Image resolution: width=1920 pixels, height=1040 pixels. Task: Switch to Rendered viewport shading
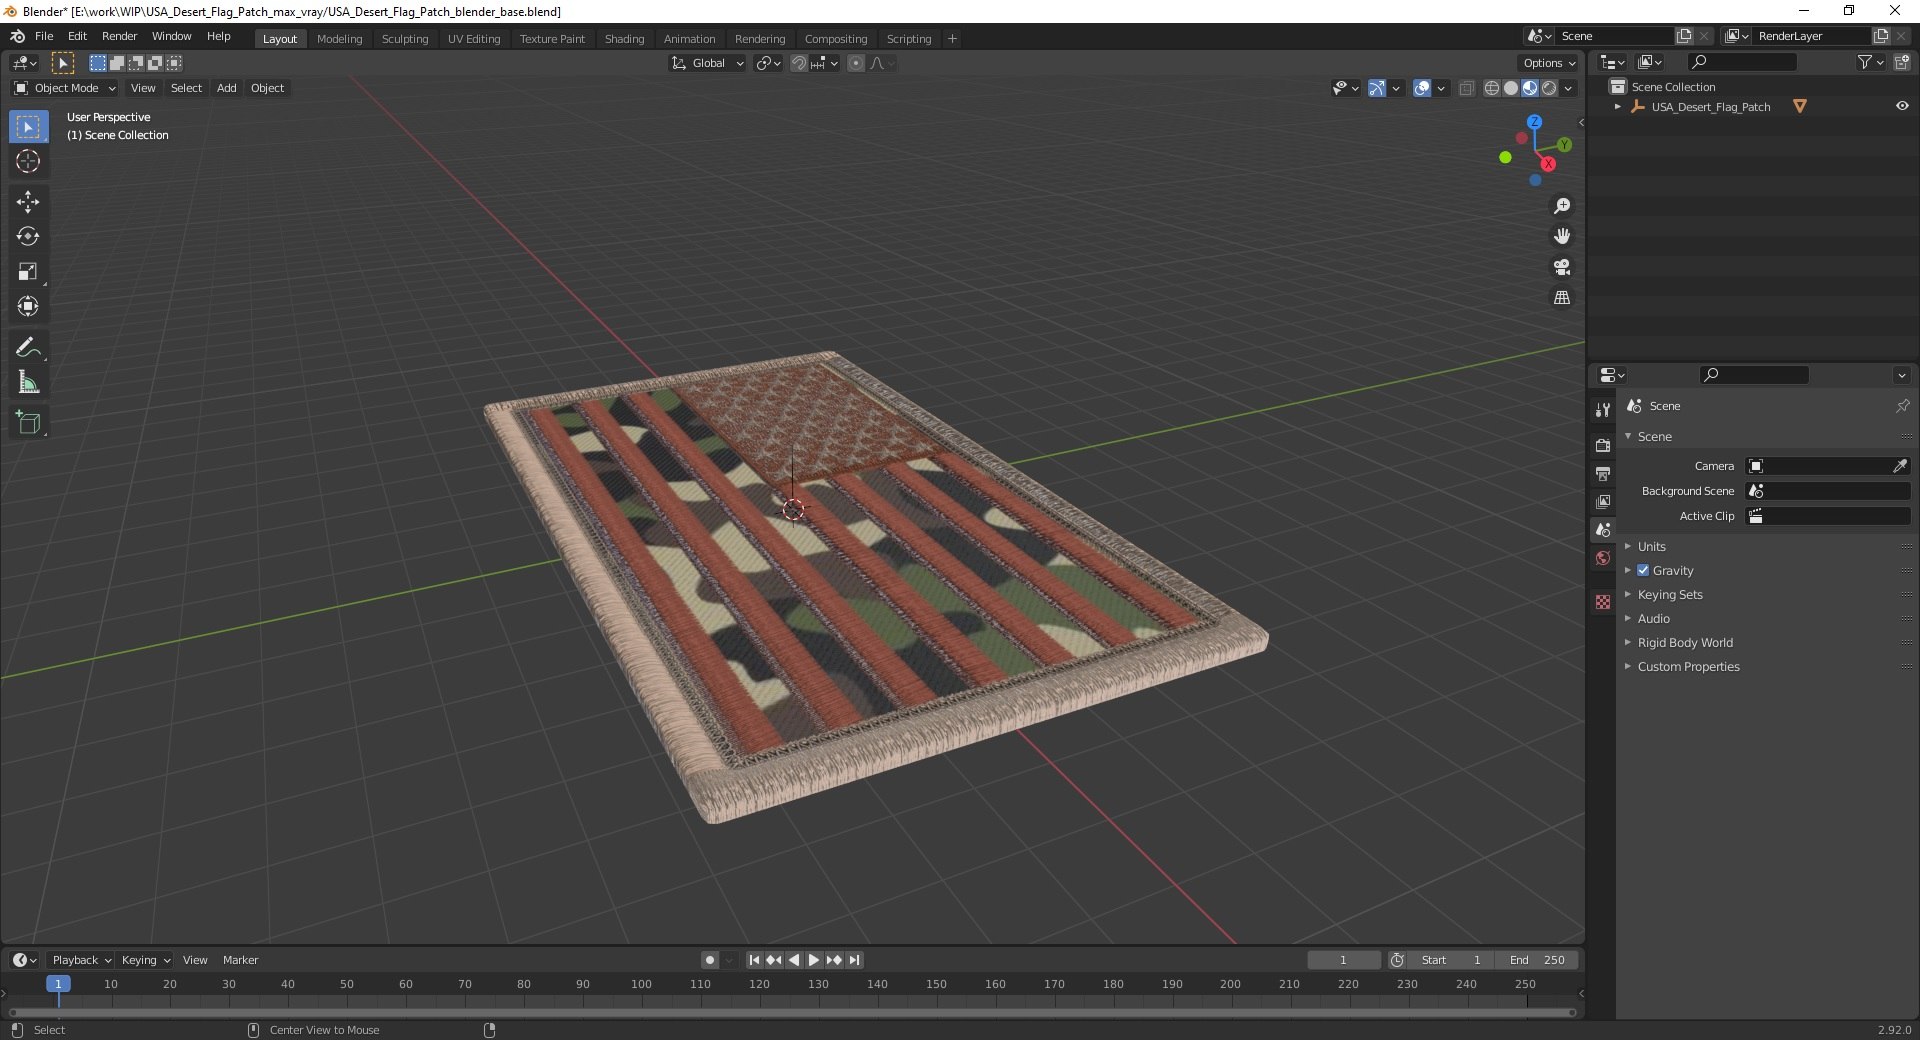(1549, 88)
